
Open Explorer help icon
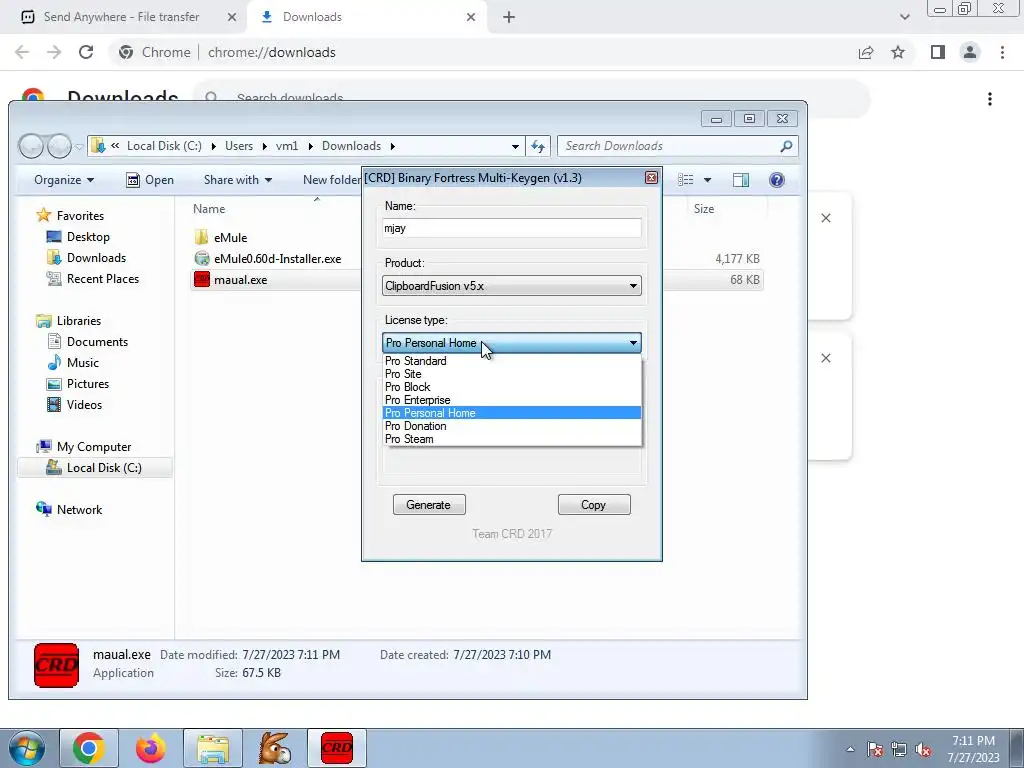point(776,180)
